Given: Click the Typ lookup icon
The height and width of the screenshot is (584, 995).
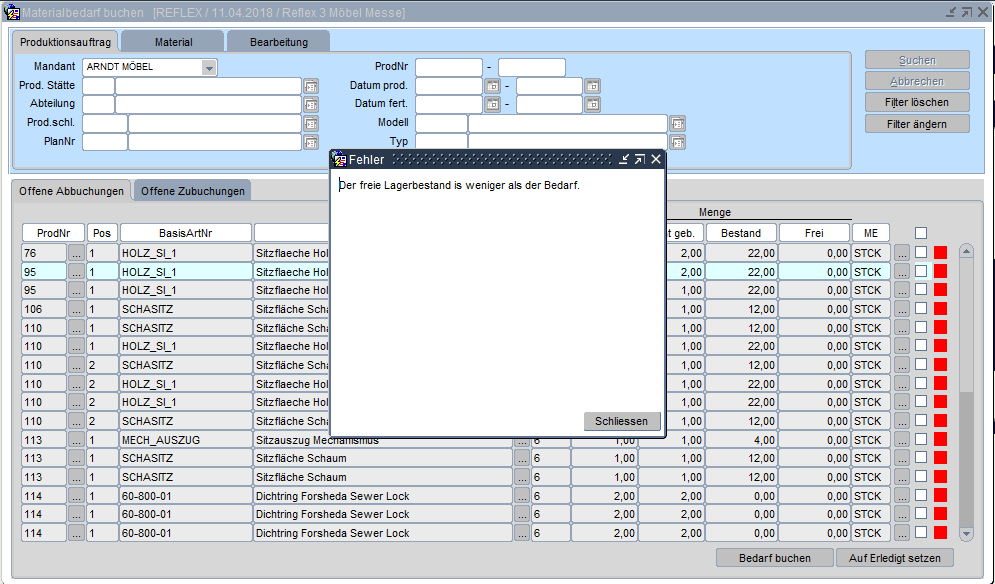Looking at the screenshot, I should 677,143.
